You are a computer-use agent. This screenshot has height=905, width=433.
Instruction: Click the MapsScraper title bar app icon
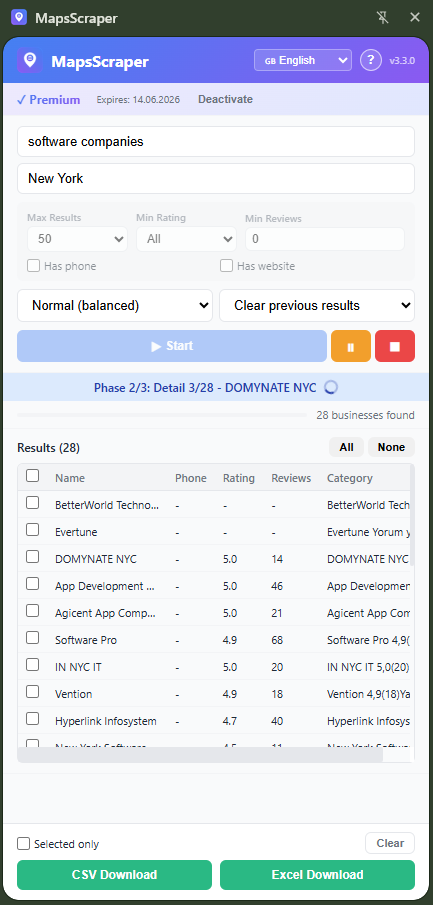[x=19, y=17]
